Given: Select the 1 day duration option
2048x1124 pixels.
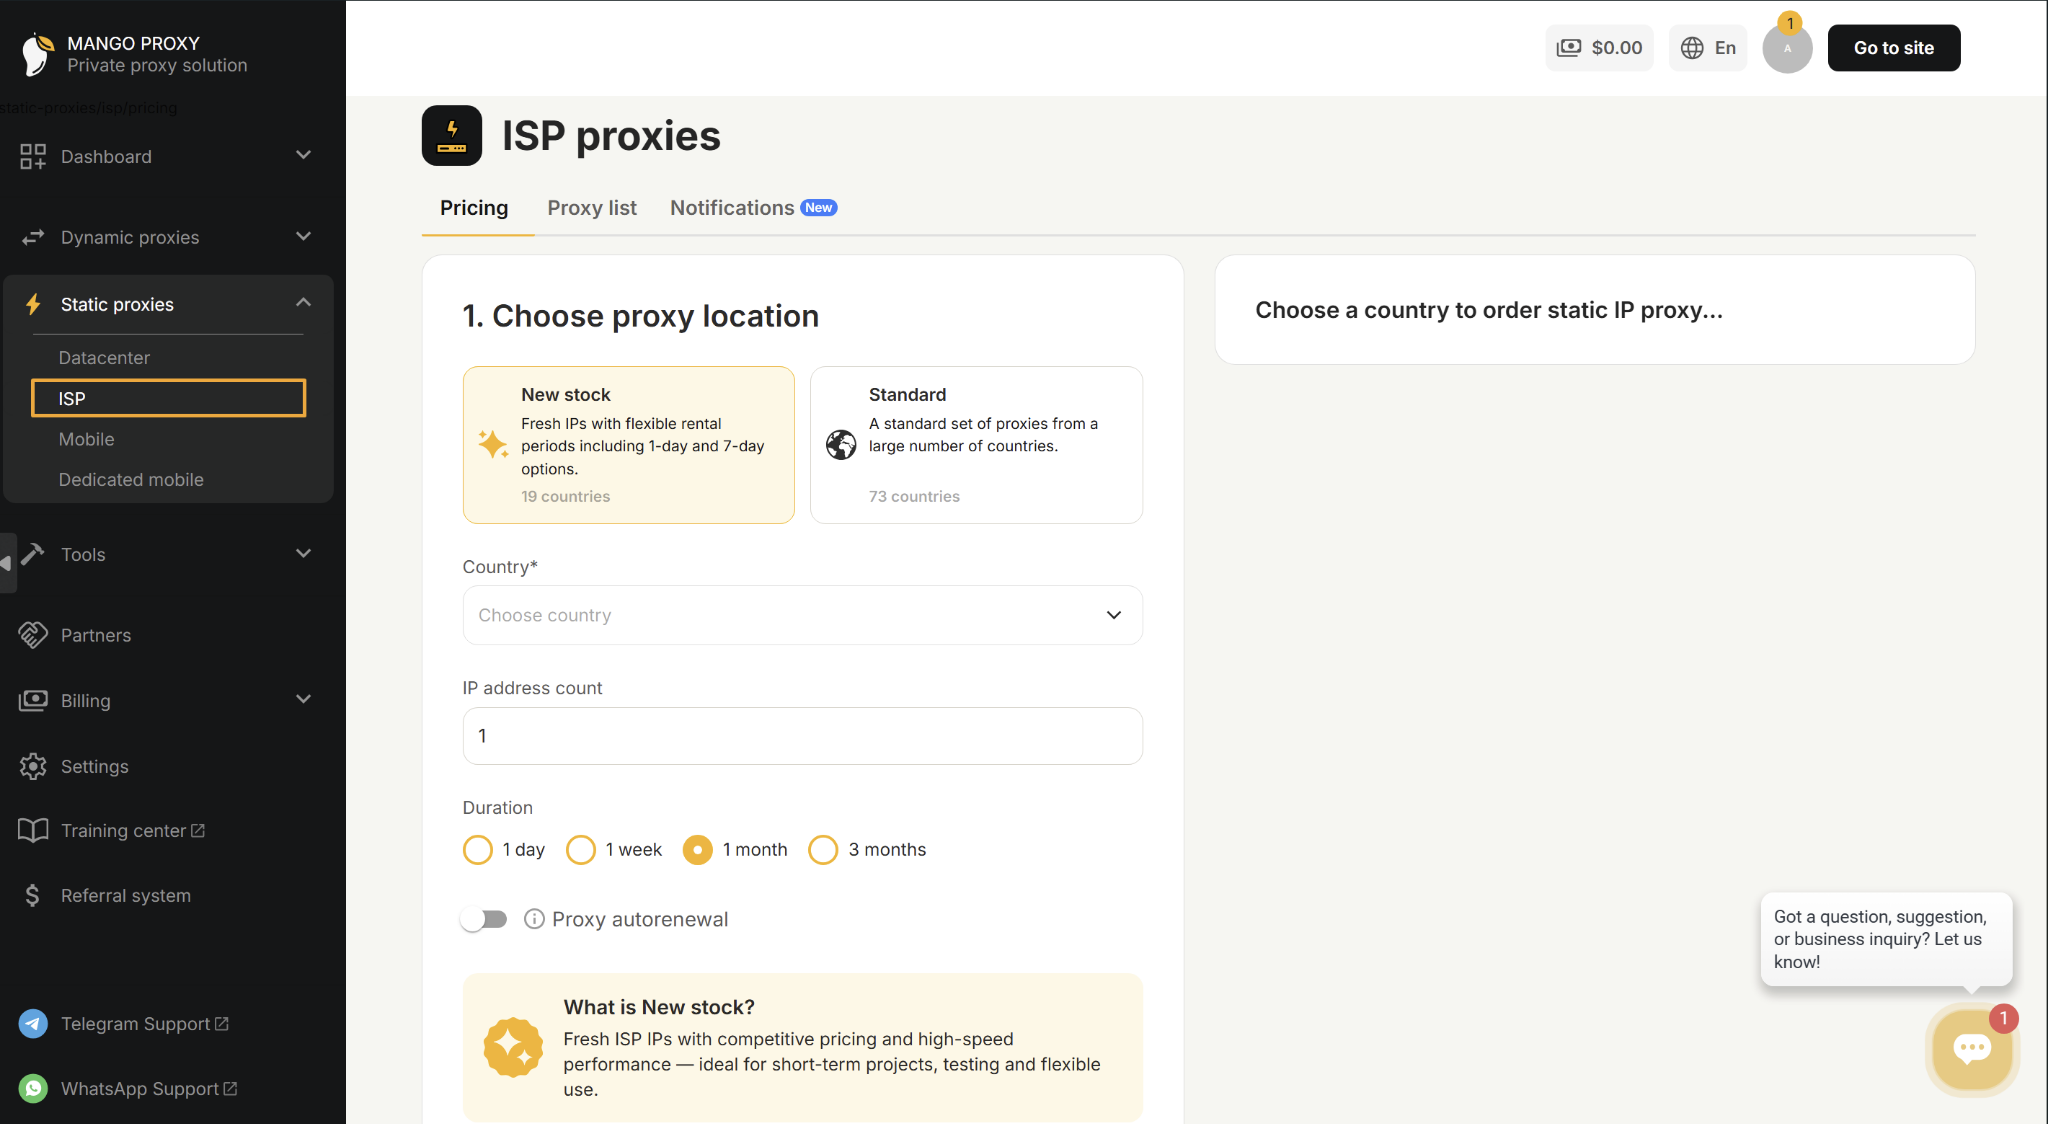Looking at the screenshot, I should point(478,850).
